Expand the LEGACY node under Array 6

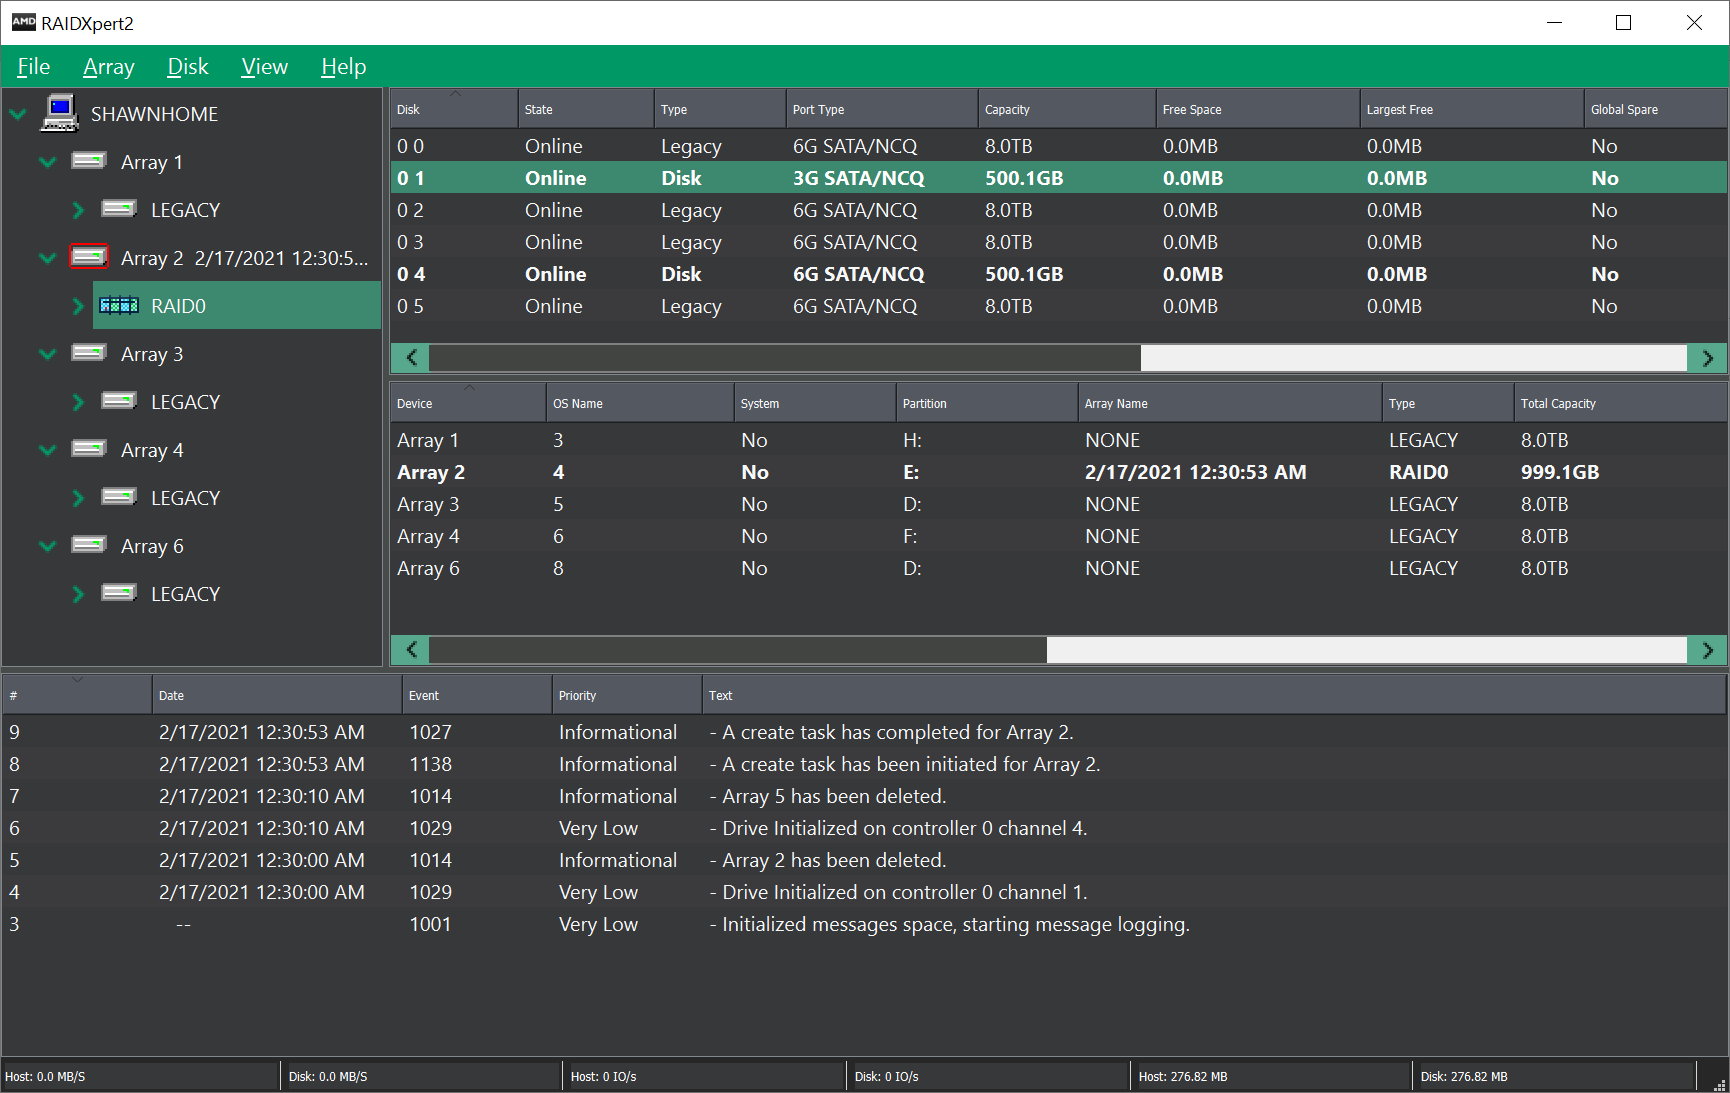pos(78,594)
